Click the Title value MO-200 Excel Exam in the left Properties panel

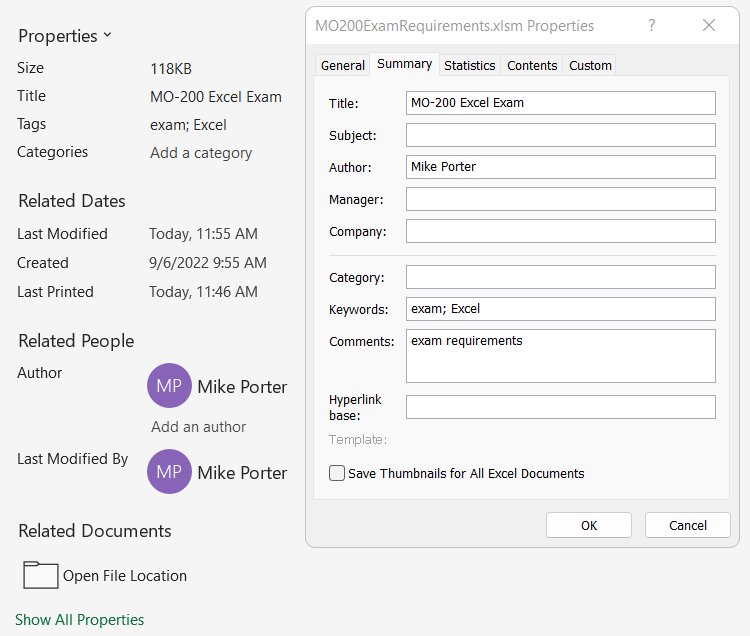click(216, 97)
